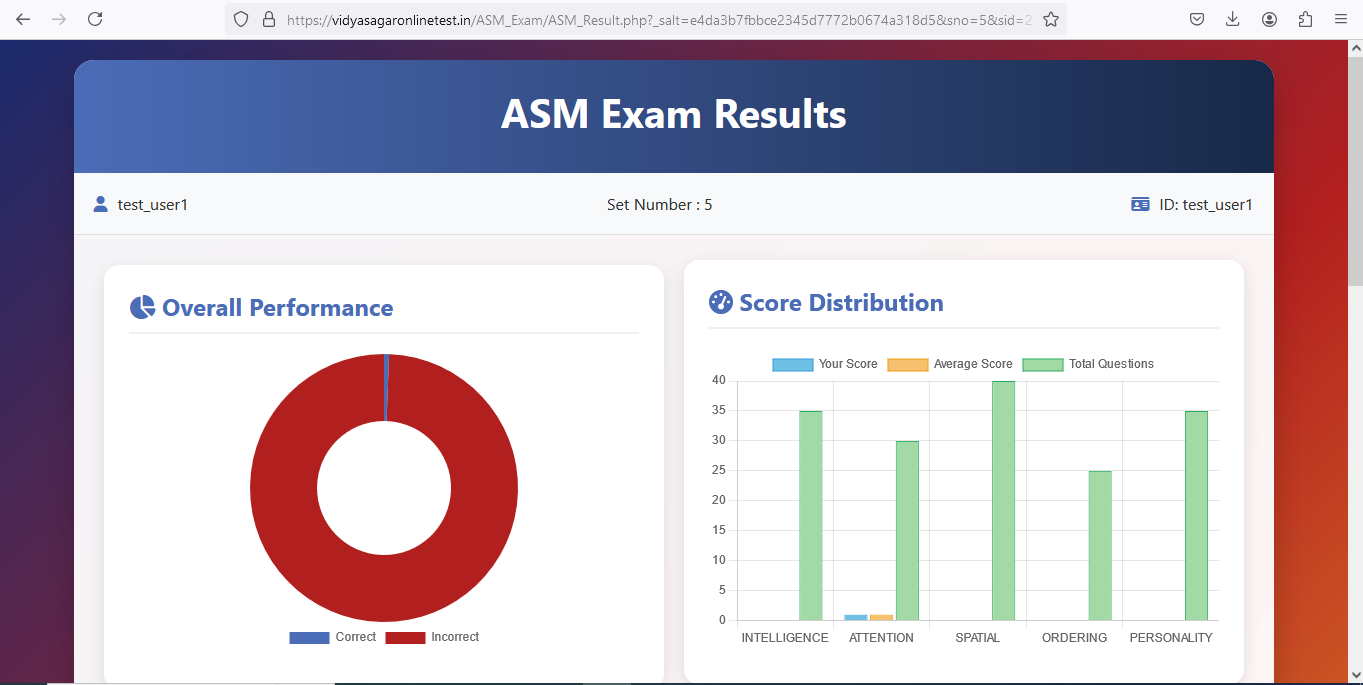Click the padlock site security icon
Viewport: 1363px width, 685px height.
[x=267, y=19]
